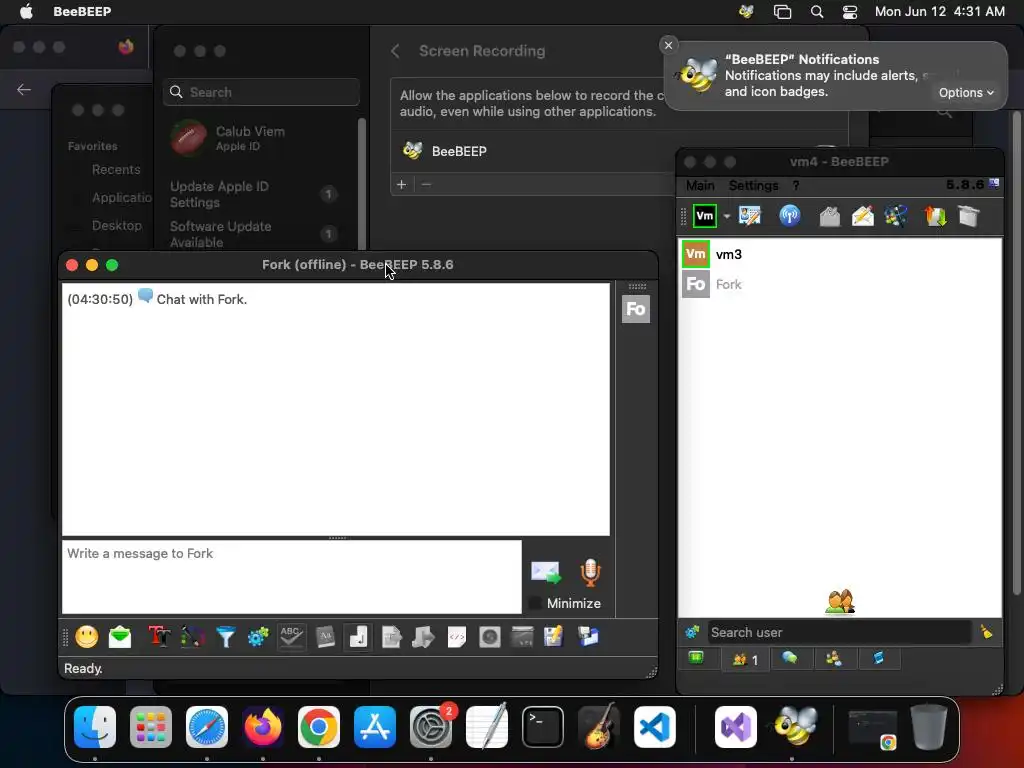Click the save chat floppy-with-pencil icon
This screenshot has width=1024, height=768.
pyautogui.click(x=554, y=636)
